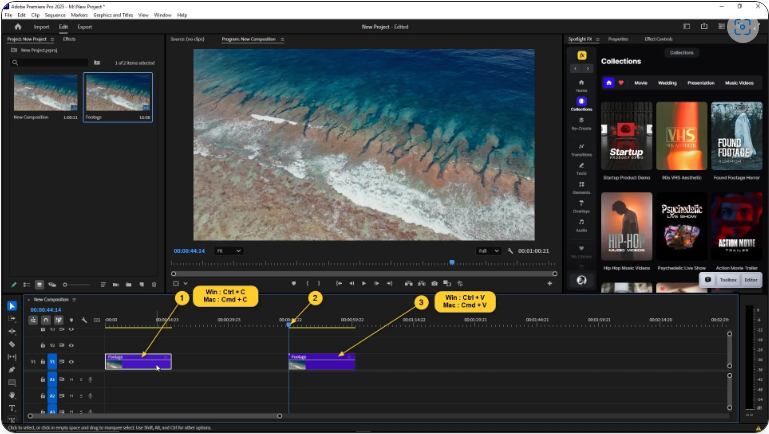Screen dimensions: 769x434
Task: Open the Spotlight FX panel menu
Action: tap(597, 39)
